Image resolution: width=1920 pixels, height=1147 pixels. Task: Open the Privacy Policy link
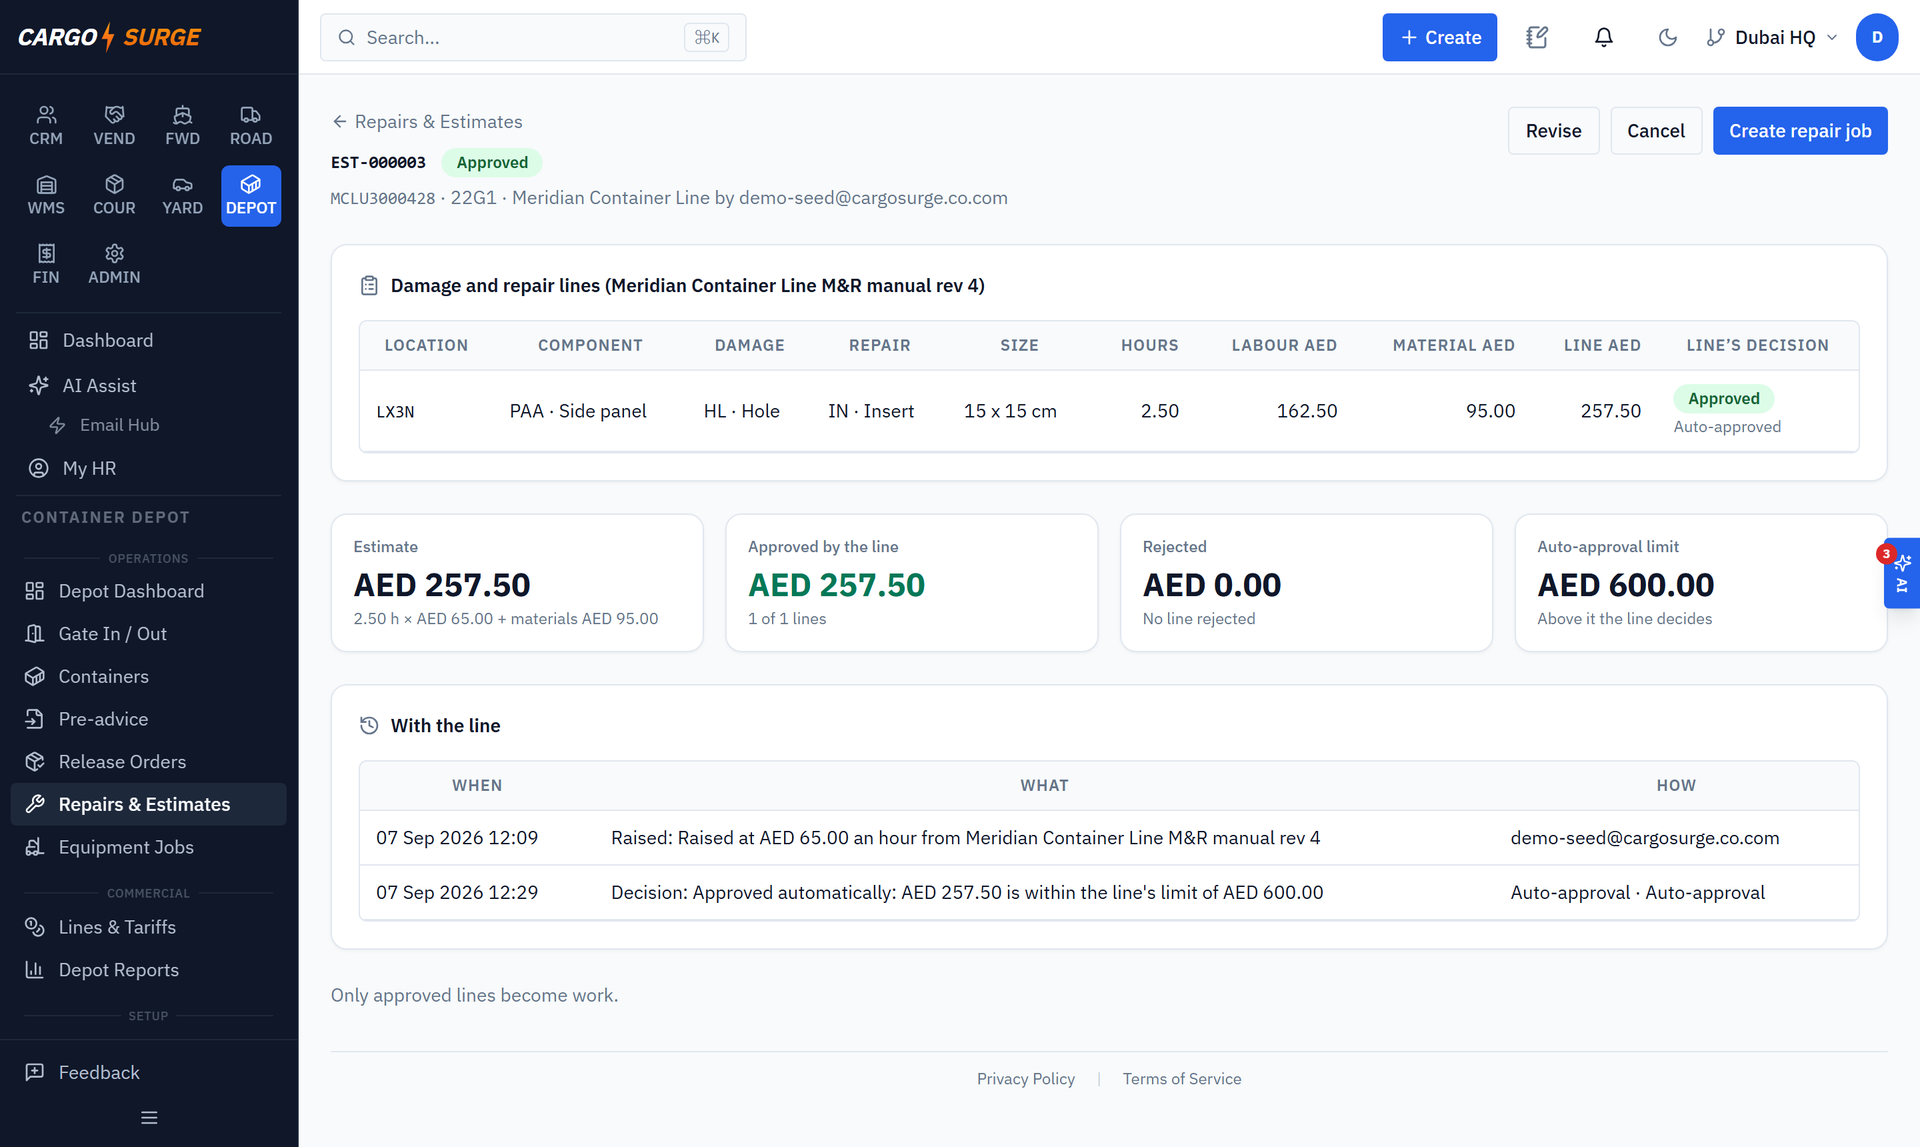[1025, 1079]
